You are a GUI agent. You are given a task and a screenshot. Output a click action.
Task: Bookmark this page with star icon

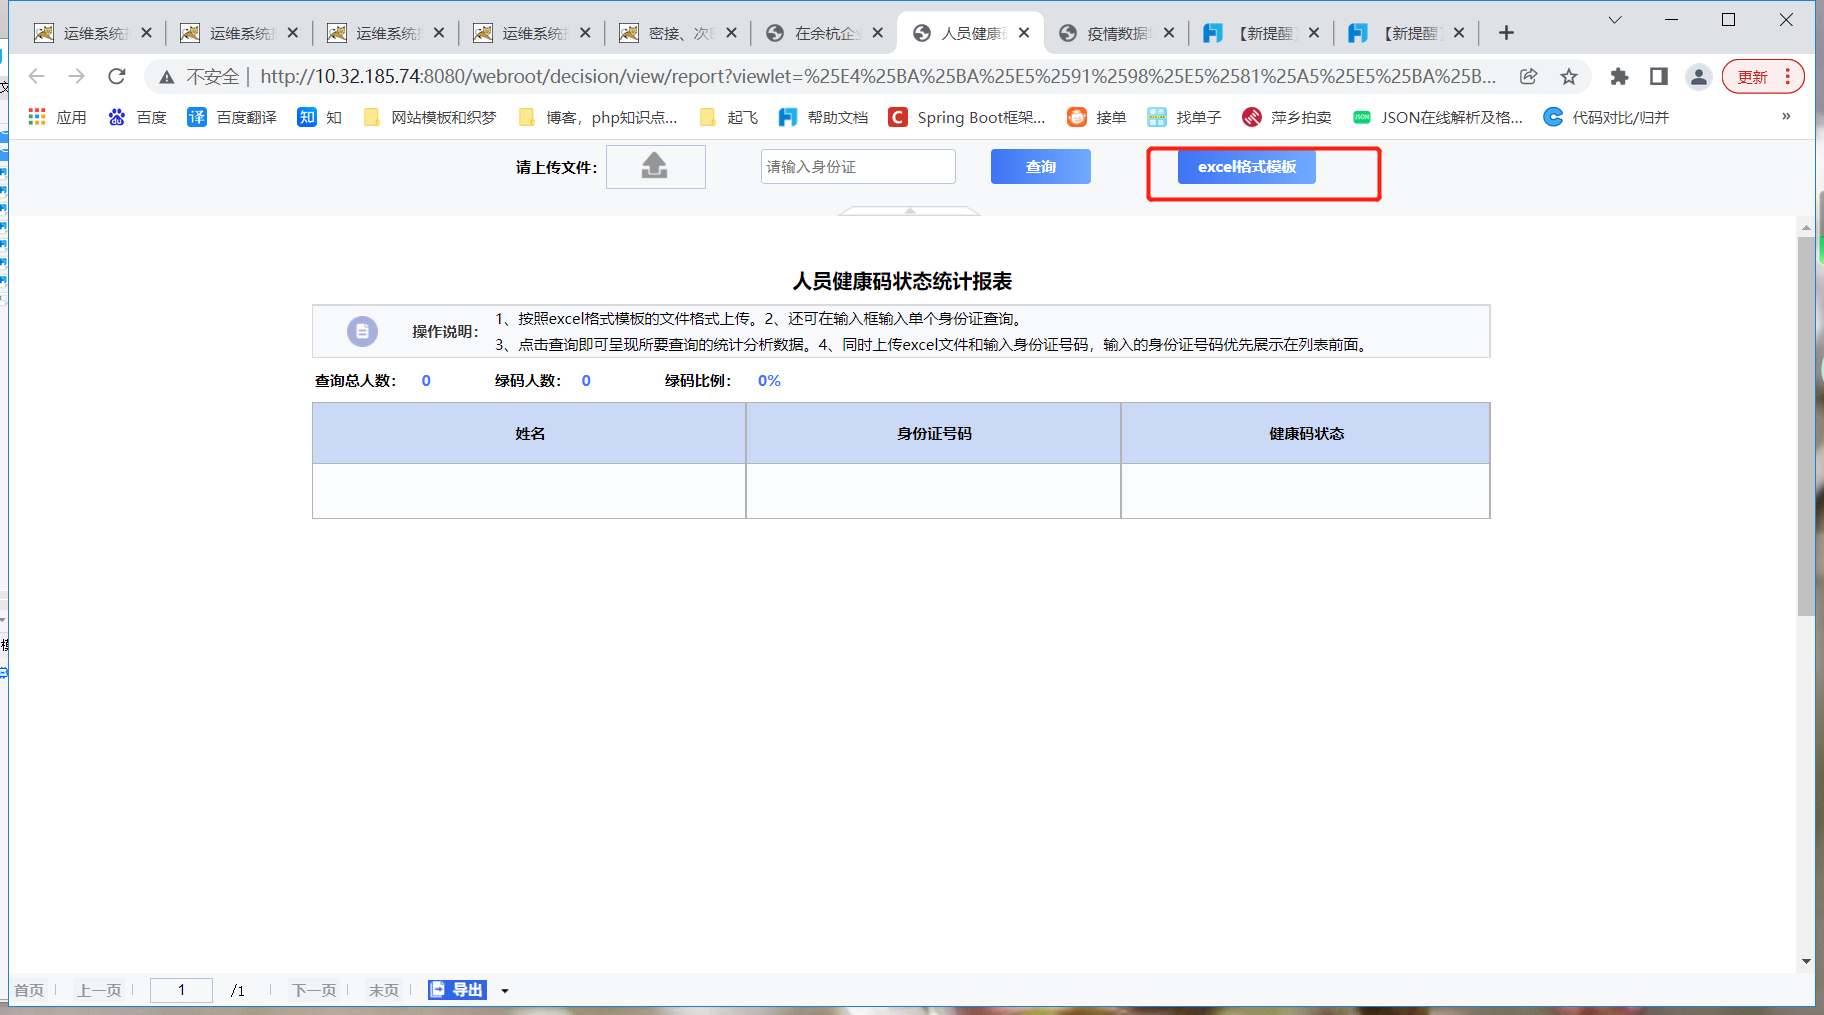[1569, 77]
